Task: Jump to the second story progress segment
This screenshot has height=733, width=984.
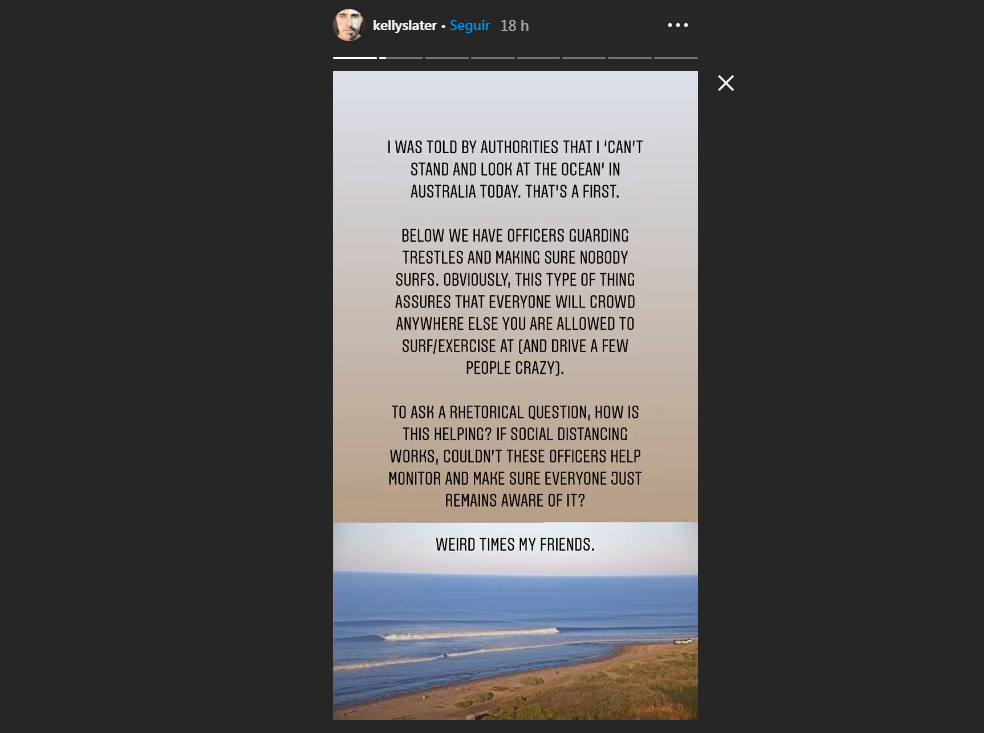Action: coord(401,58)
